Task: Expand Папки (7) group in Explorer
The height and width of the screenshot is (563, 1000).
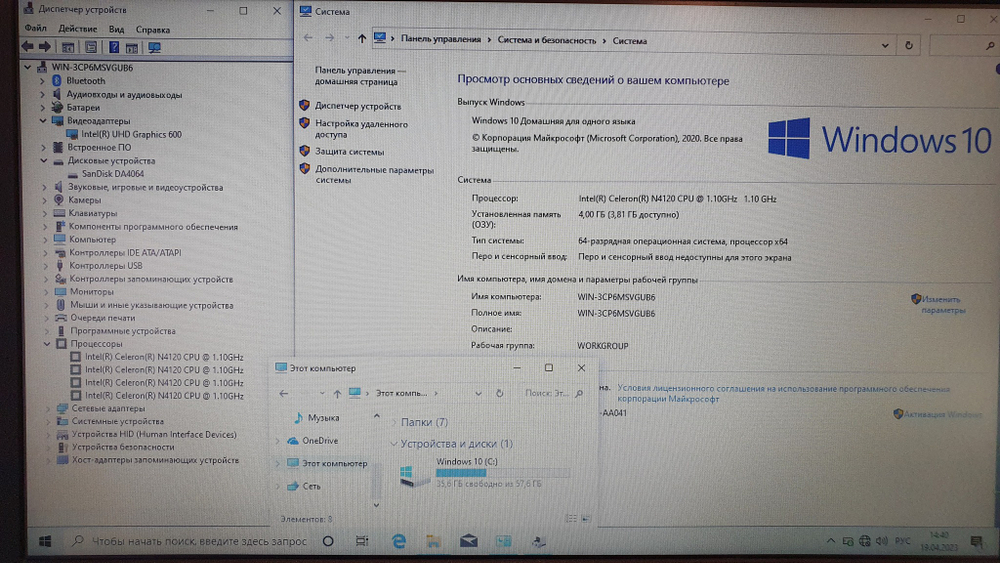Action: pyautogui.click(x=393, y=422)
